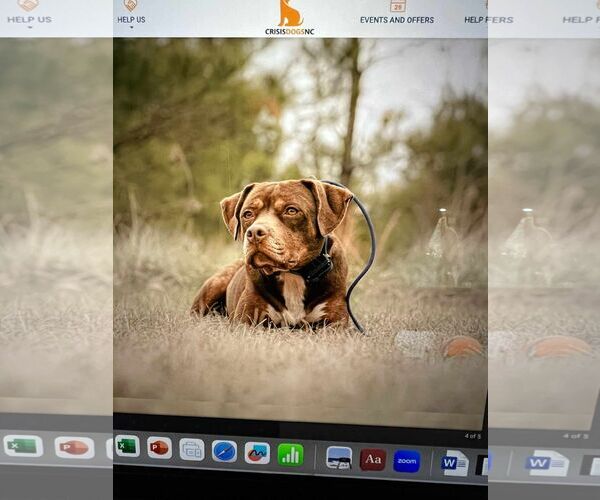The width and height of the screenshot is (600, 500).
Task: Open PowerPoint from the dock
Action: [159, 448]
